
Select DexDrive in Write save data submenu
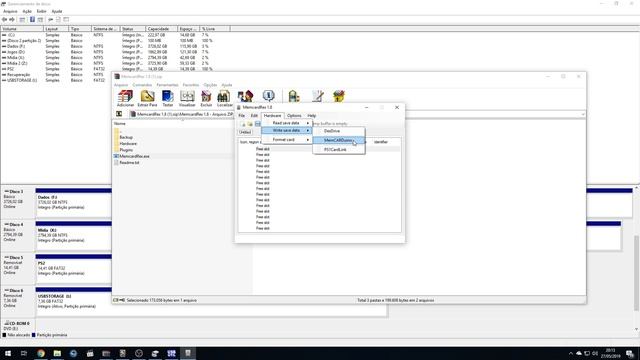[339, 131]
